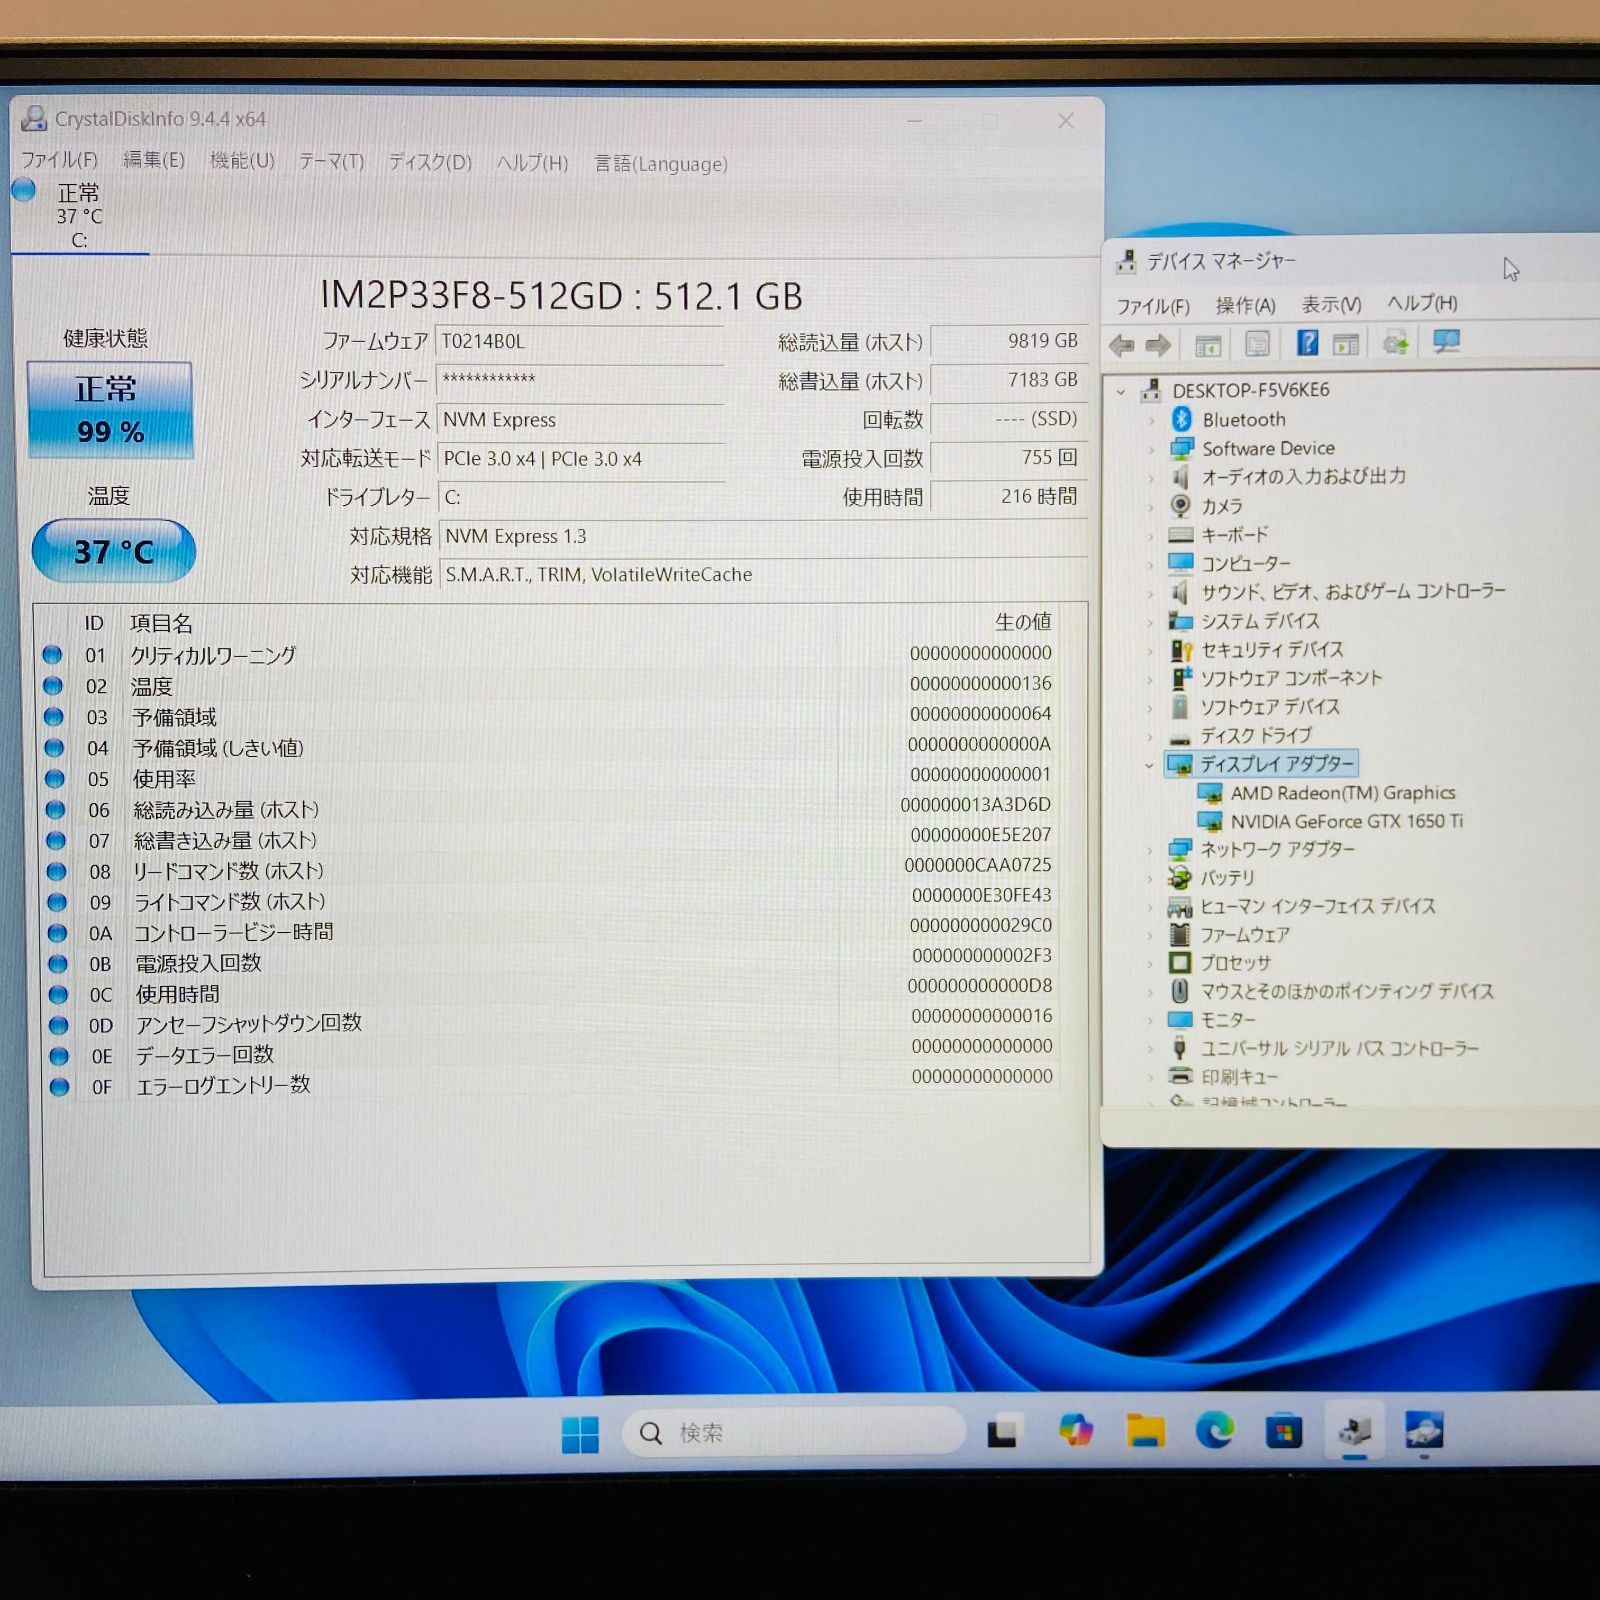This screenshot has height=1600, width=1600.
Task: Expand the ディスク ドライブ node
Action: tap(1150, 737)
